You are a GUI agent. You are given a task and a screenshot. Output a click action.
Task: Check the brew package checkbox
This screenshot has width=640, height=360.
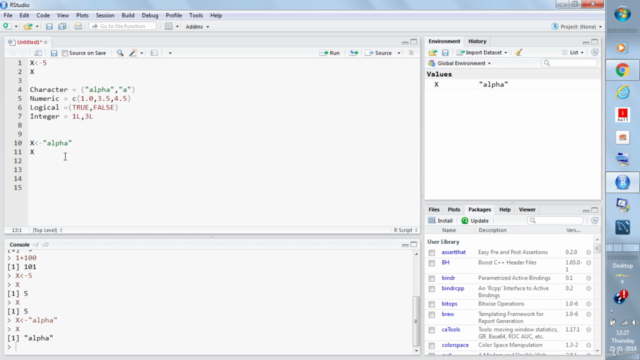(431, 314)
